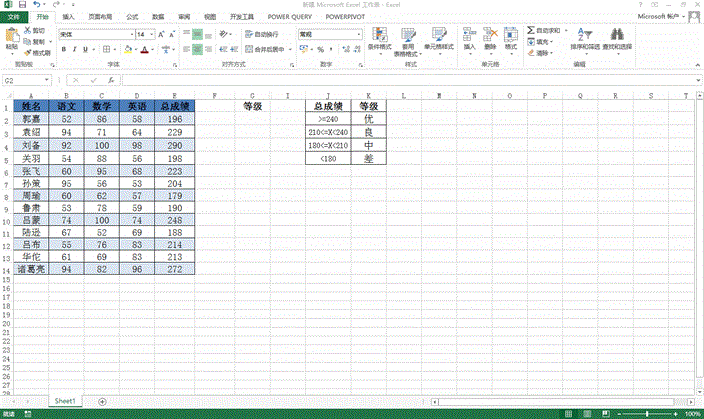Click the Save icon in quick access toolbar
Image resolution: width=704 pixels, height=419 pixels.
[22, 5]
